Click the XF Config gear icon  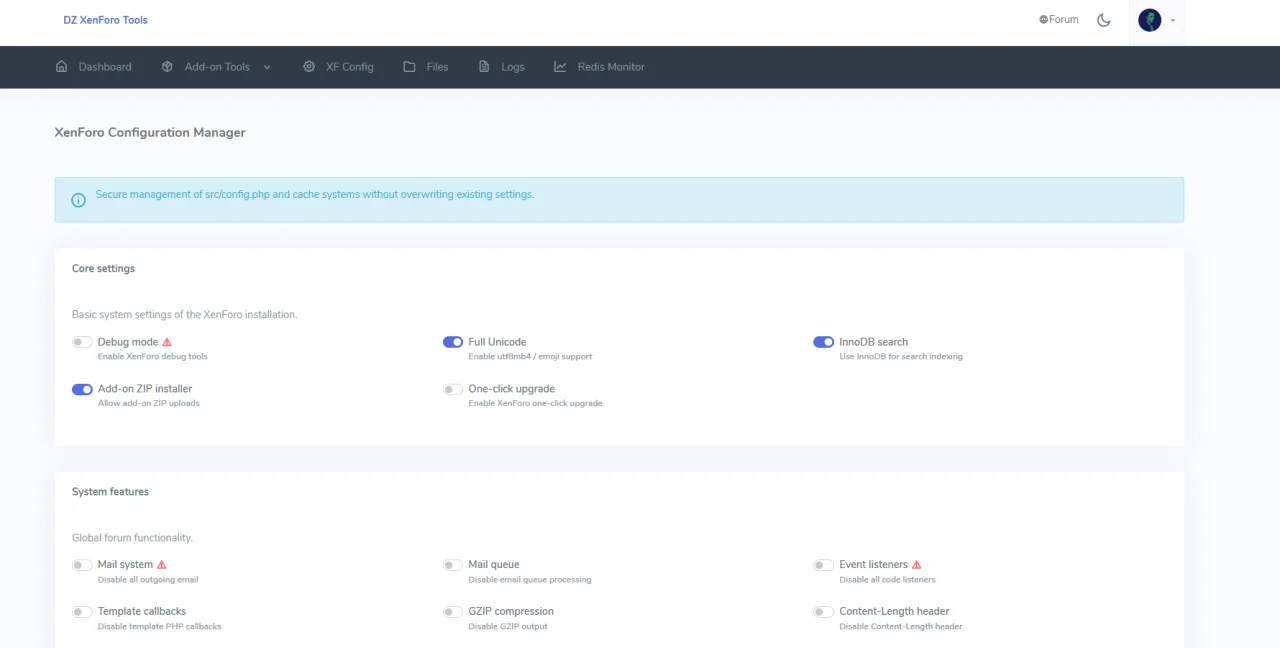point(309,67)
